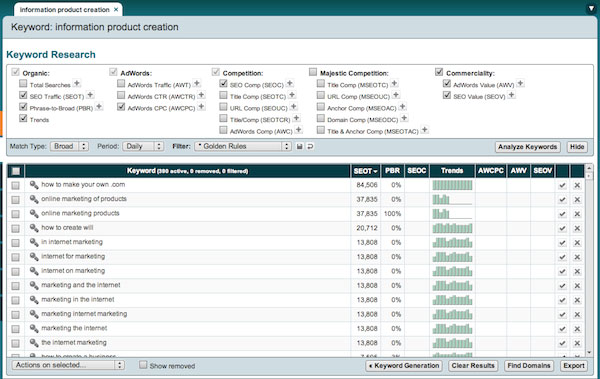Click the Find Domains button
This screenshot has width=600, height=379.
pyautogui.click(x=529, y=366)
